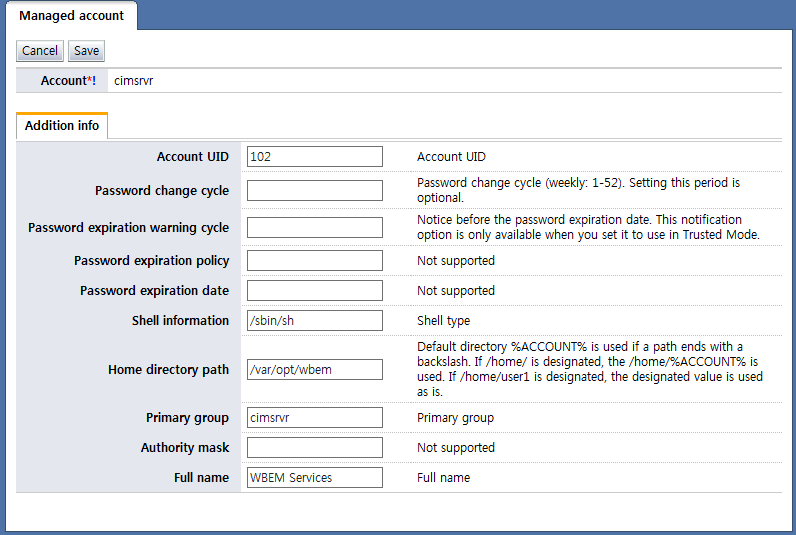Focus the Full name input field

315,478
